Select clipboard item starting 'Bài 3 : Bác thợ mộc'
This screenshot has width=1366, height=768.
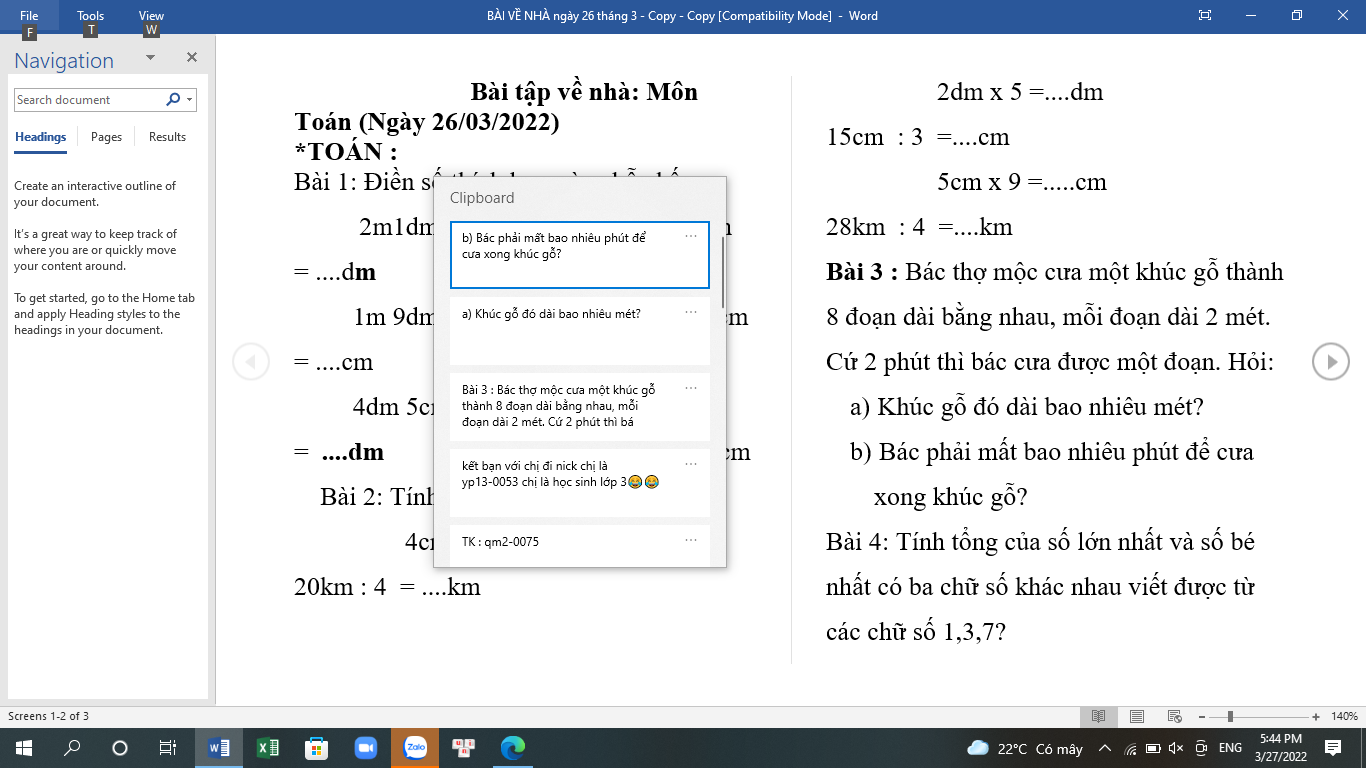pyautogui.click(x=579, y=406)
